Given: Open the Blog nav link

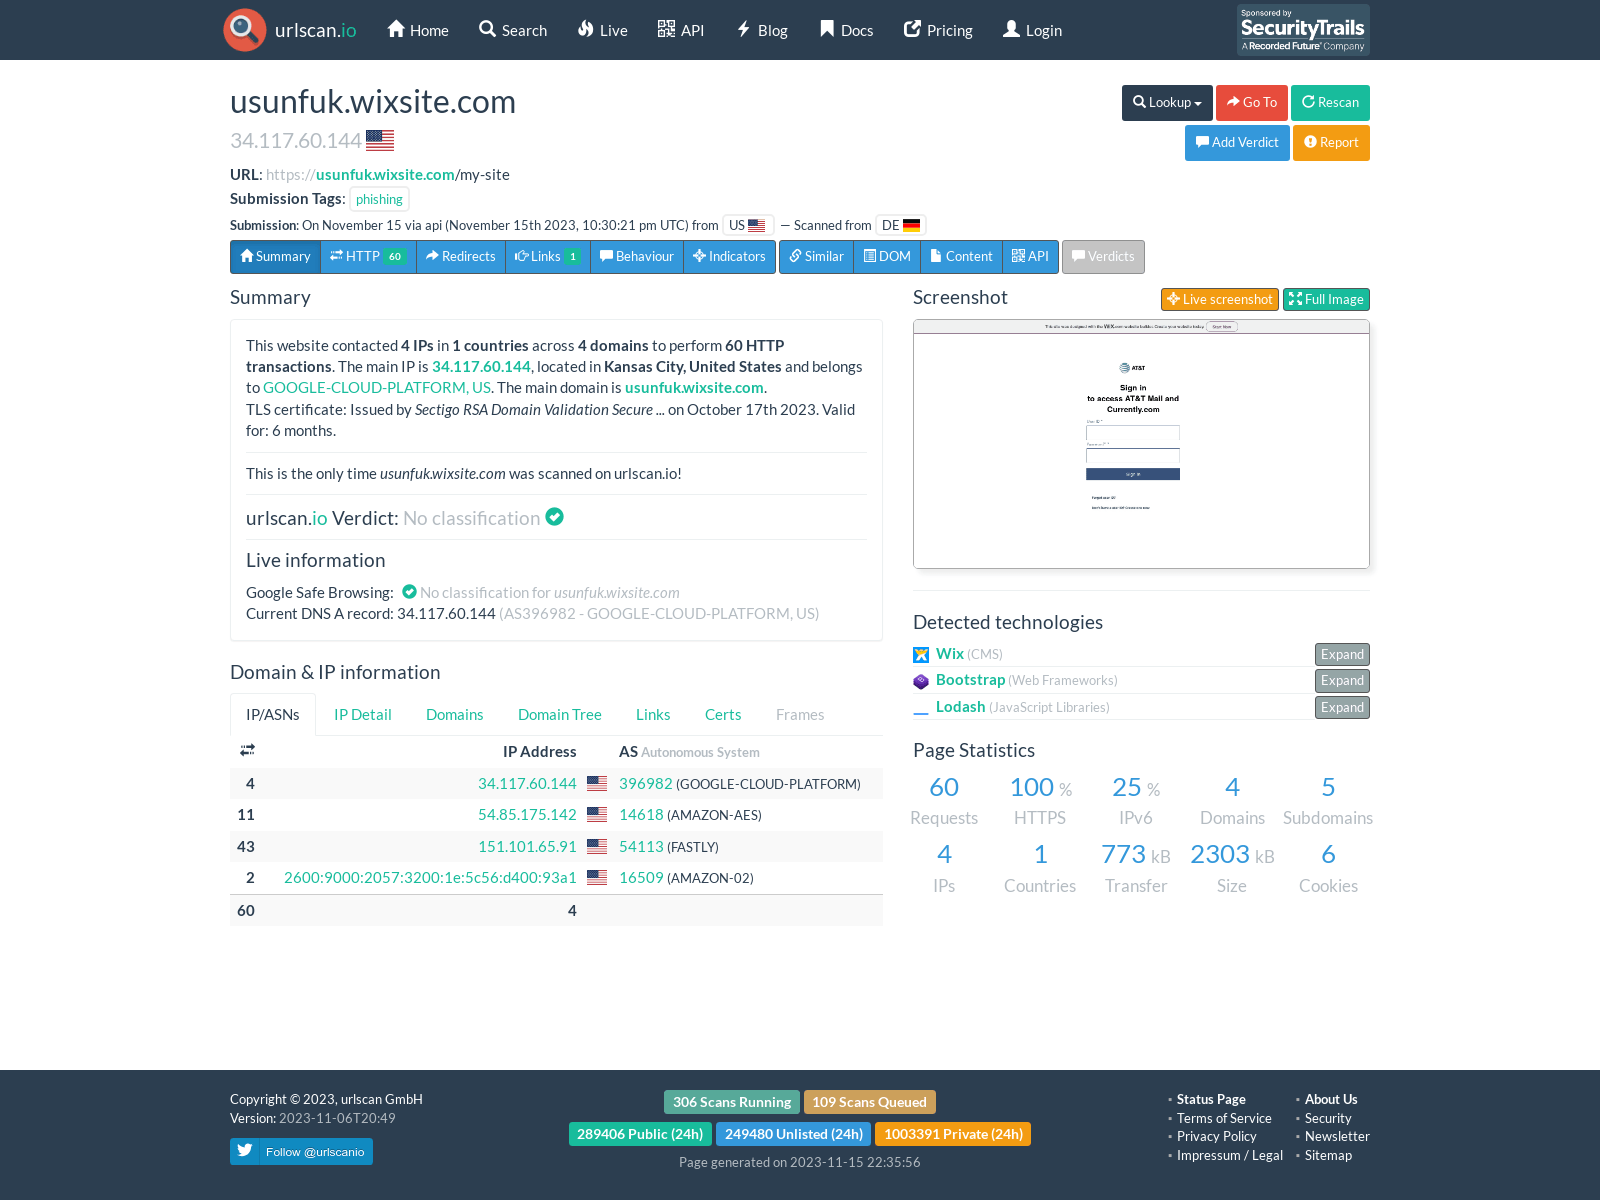Looking at the screenshot, I should point(762,30).
